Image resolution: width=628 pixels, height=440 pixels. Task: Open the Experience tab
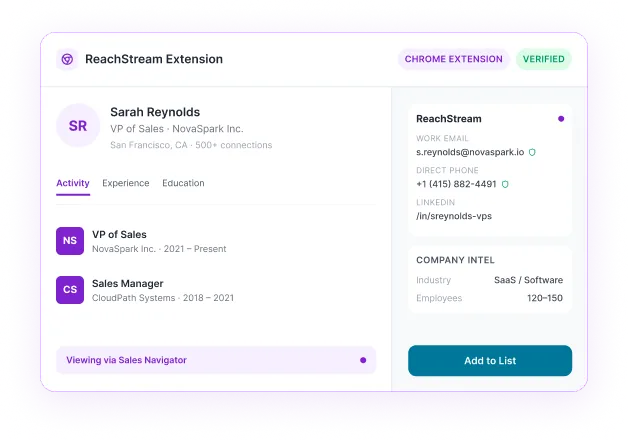click(x=126, y=183)
